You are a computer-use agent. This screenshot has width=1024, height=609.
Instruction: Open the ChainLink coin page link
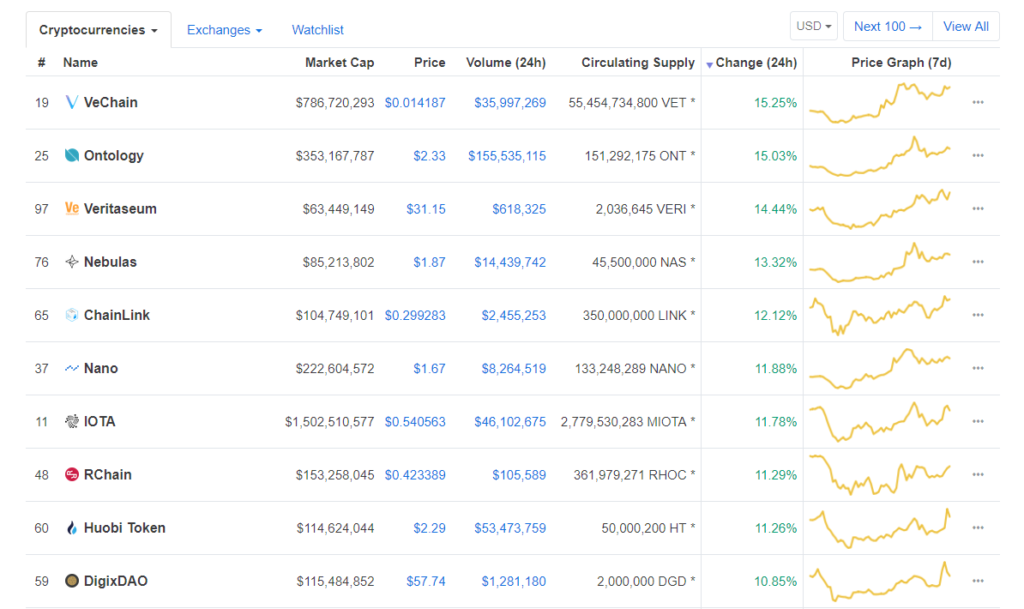[x=117, y=315]
